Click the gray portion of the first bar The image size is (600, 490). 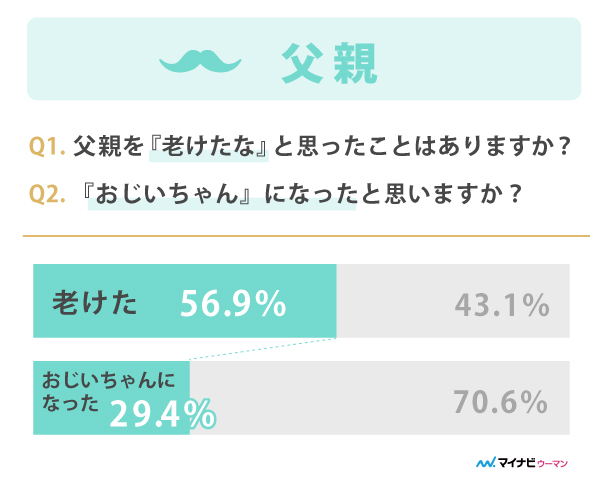(453, 301)
